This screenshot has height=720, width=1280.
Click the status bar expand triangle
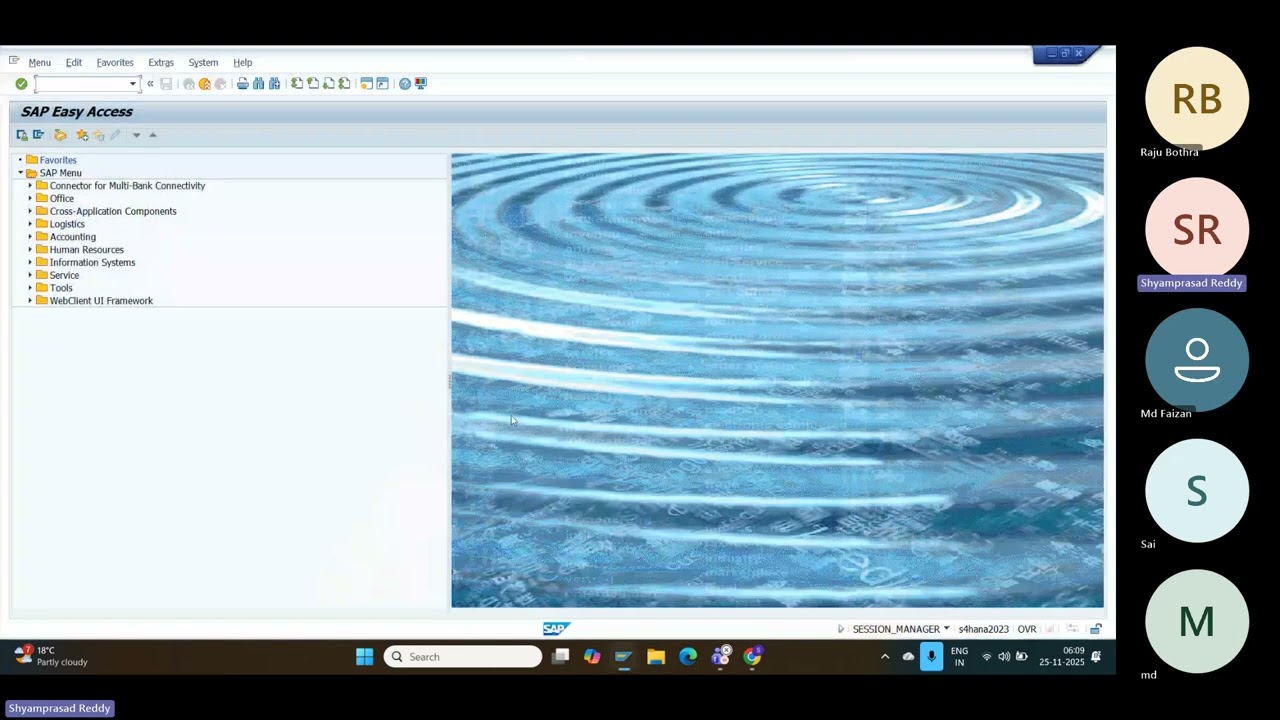point(840,629)
